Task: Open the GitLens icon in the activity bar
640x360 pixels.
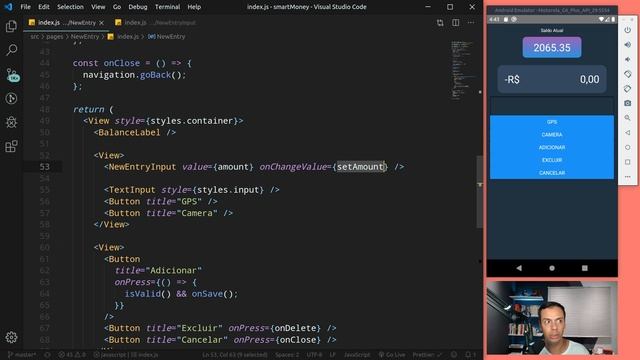Action: pyautogui.click(x=11, y=98)
